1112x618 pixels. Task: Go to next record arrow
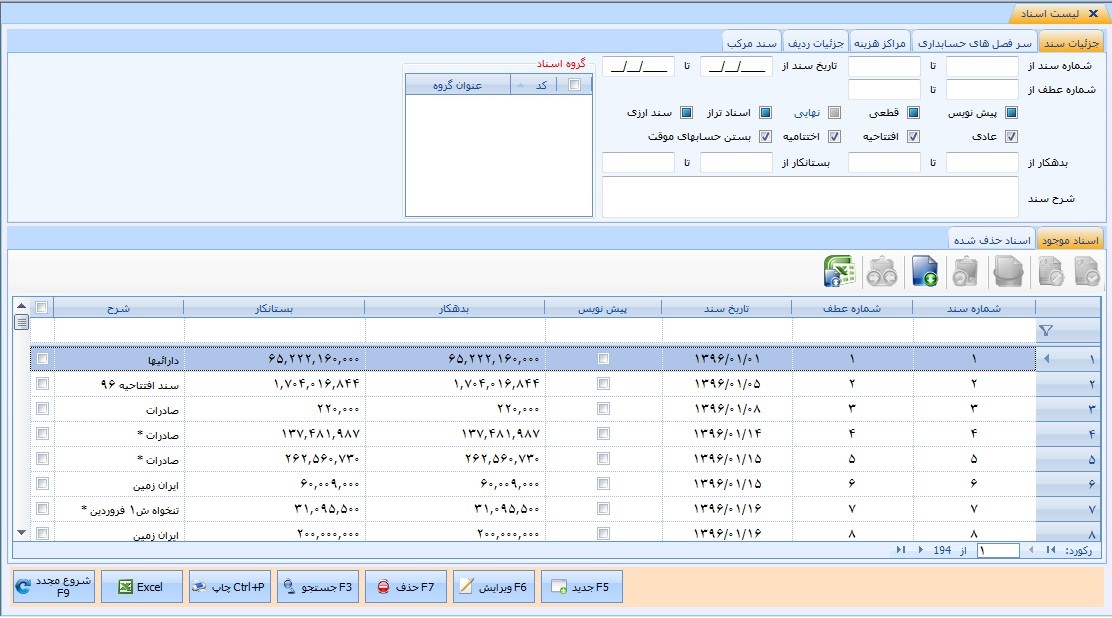click(x=921, y=550)
